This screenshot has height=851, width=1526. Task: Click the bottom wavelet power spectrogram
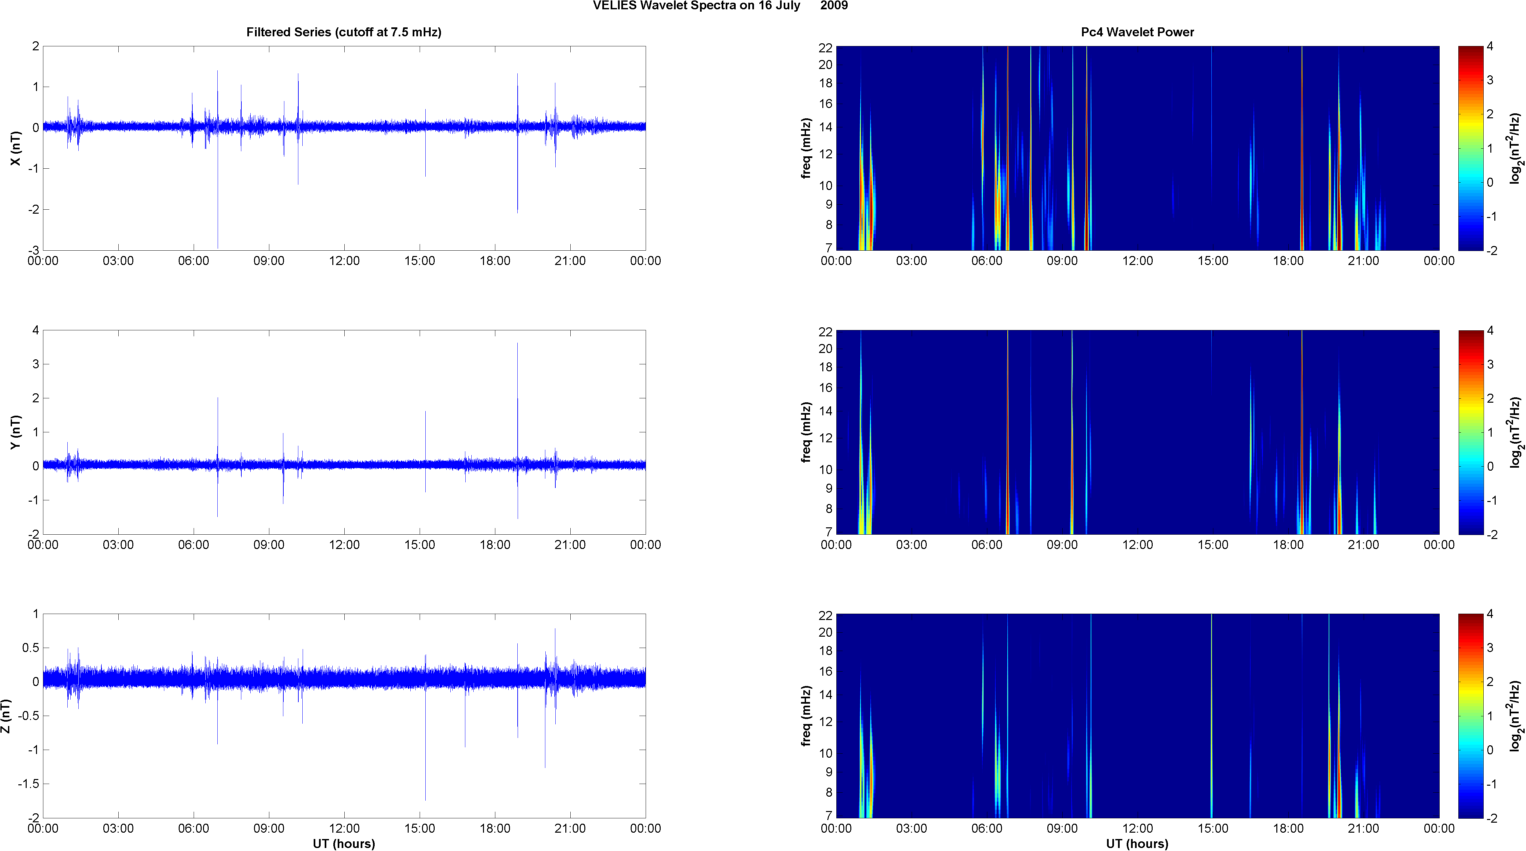click(1137, 716)
